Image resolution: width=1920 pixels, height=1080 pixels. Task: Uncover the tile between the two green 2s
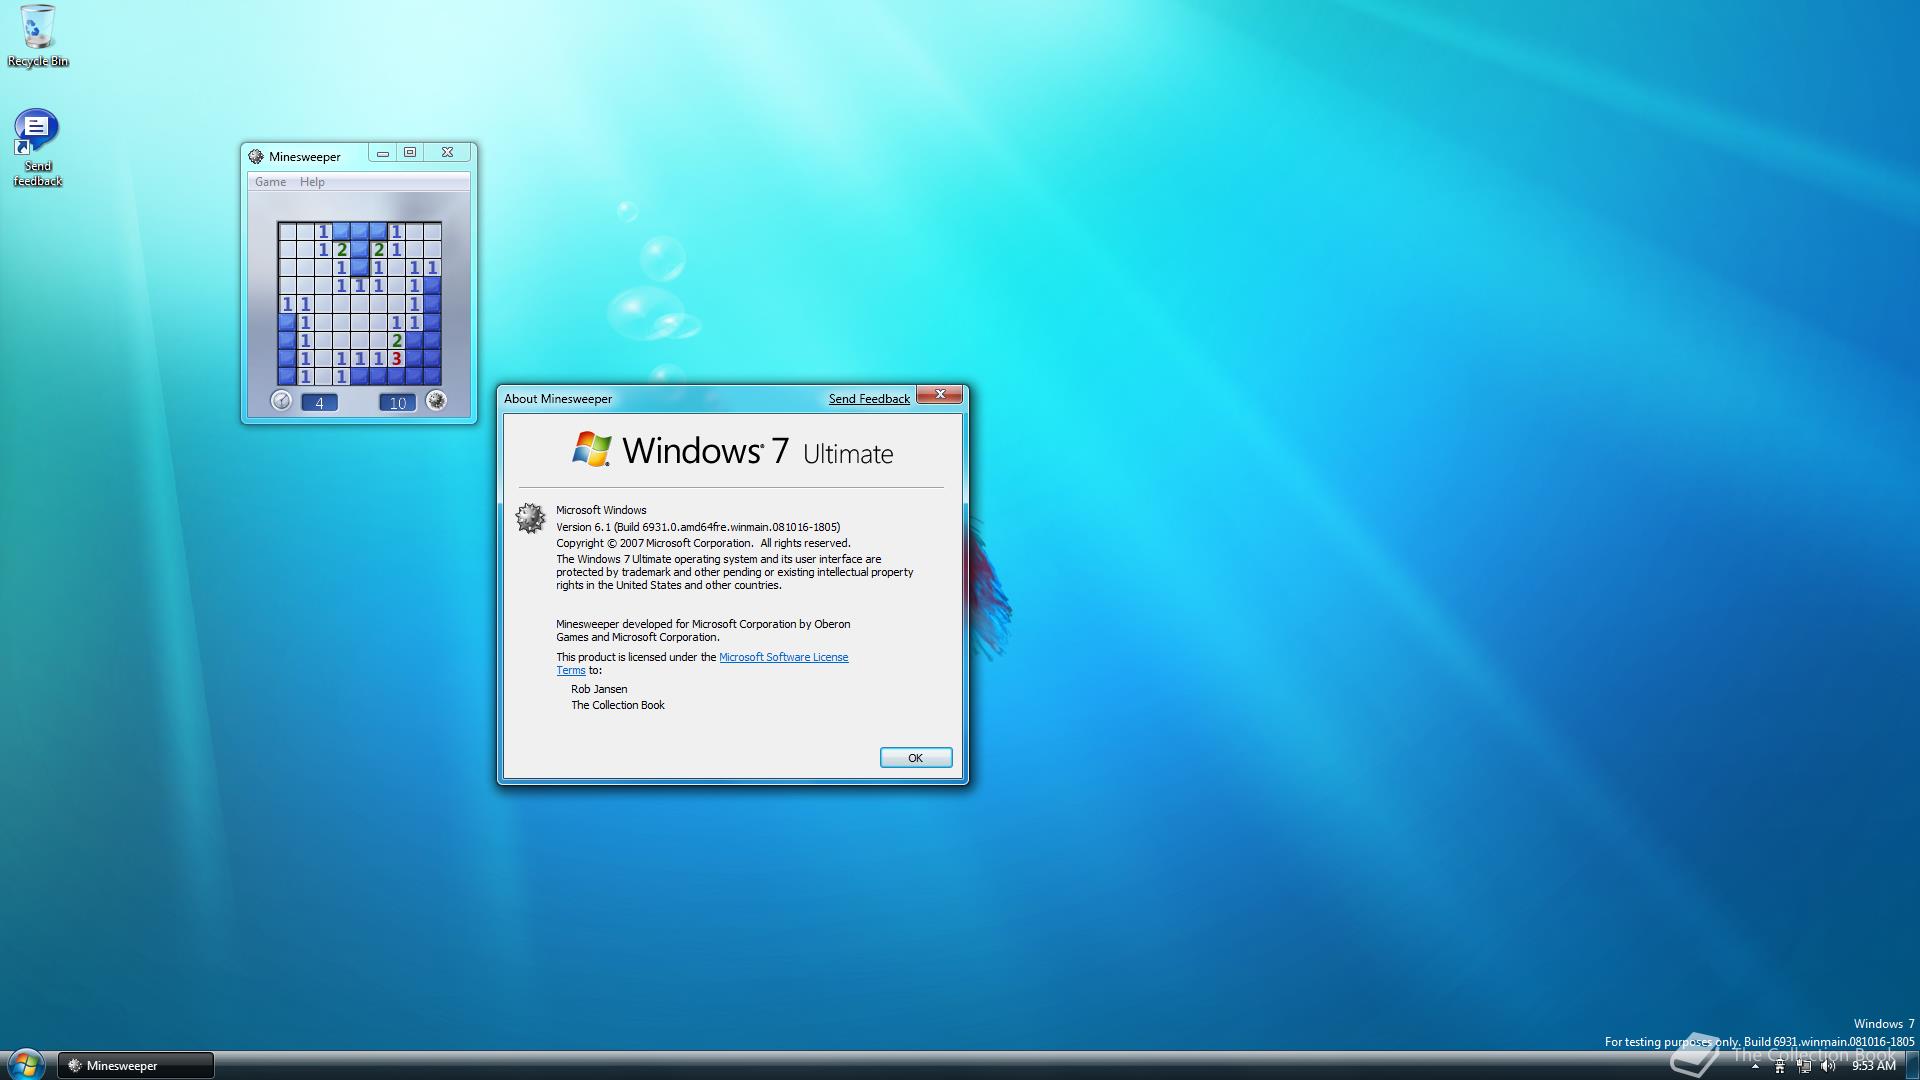(360, 249)
